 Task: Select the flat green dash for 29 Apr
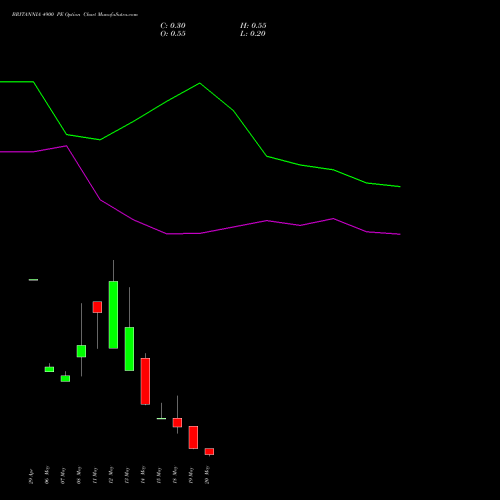[33, 280]
